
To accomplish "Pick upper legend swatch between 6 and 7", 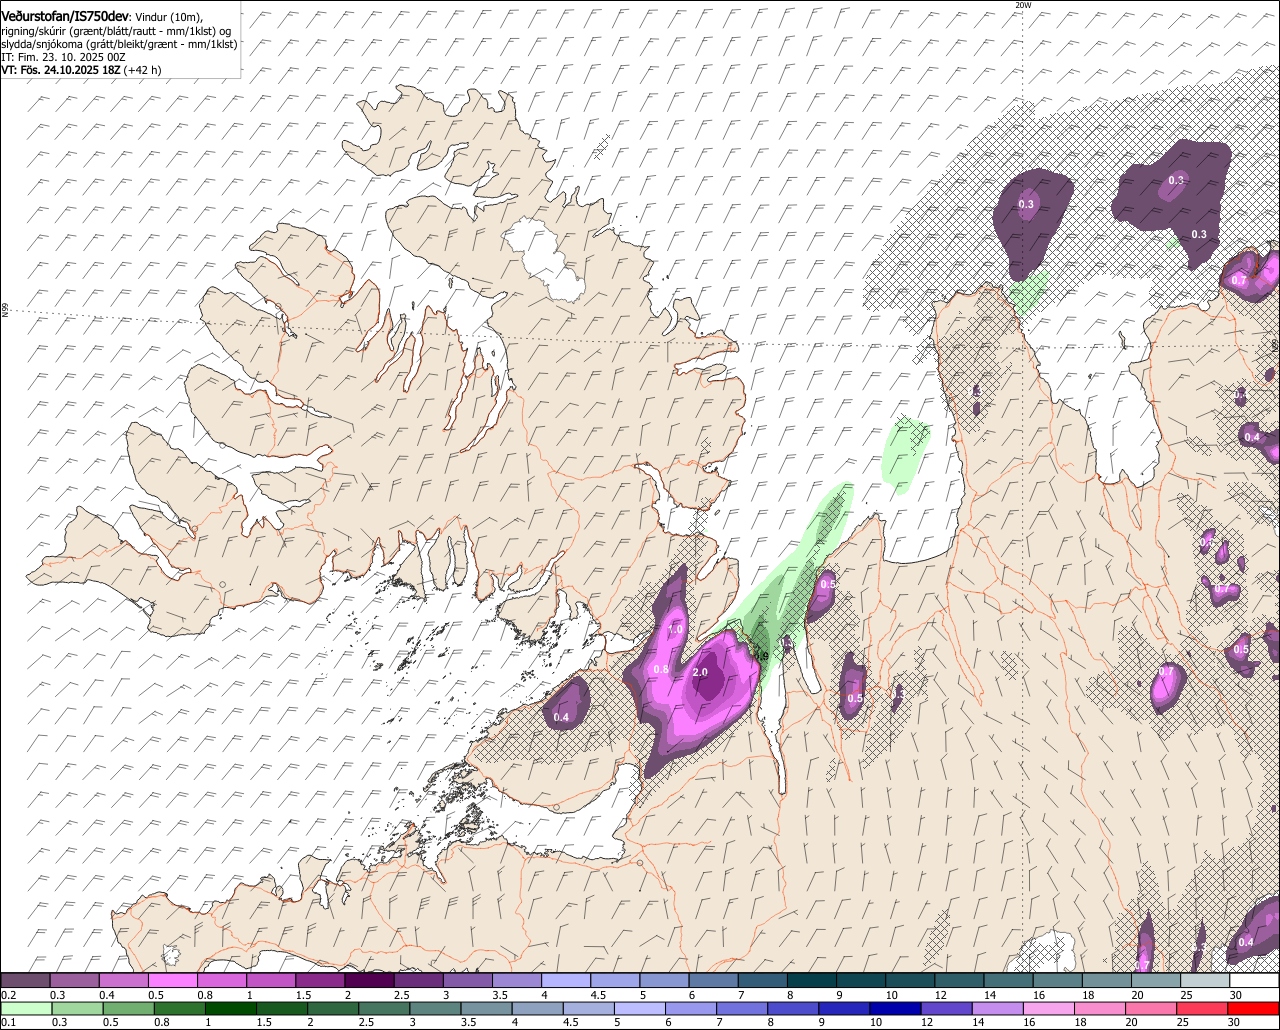I will tap(714, 980).
